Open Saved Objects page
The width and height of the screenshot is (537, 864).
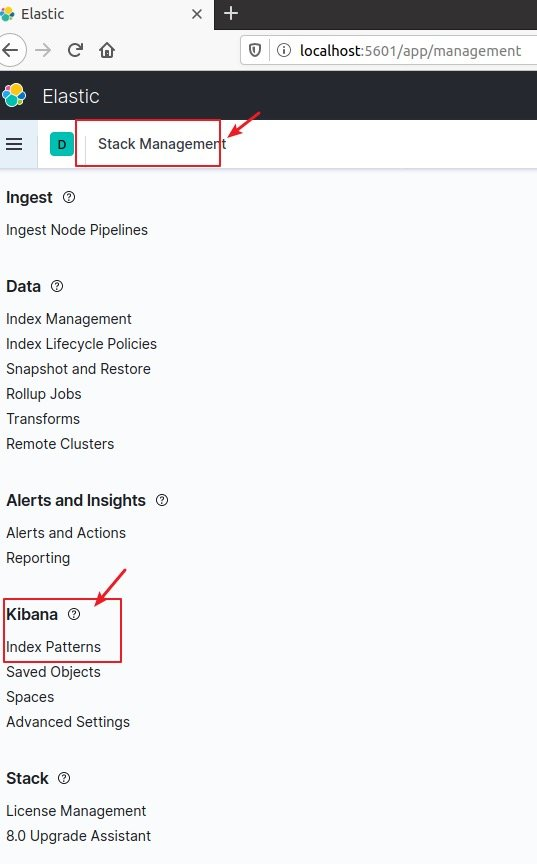click(53, 672)
